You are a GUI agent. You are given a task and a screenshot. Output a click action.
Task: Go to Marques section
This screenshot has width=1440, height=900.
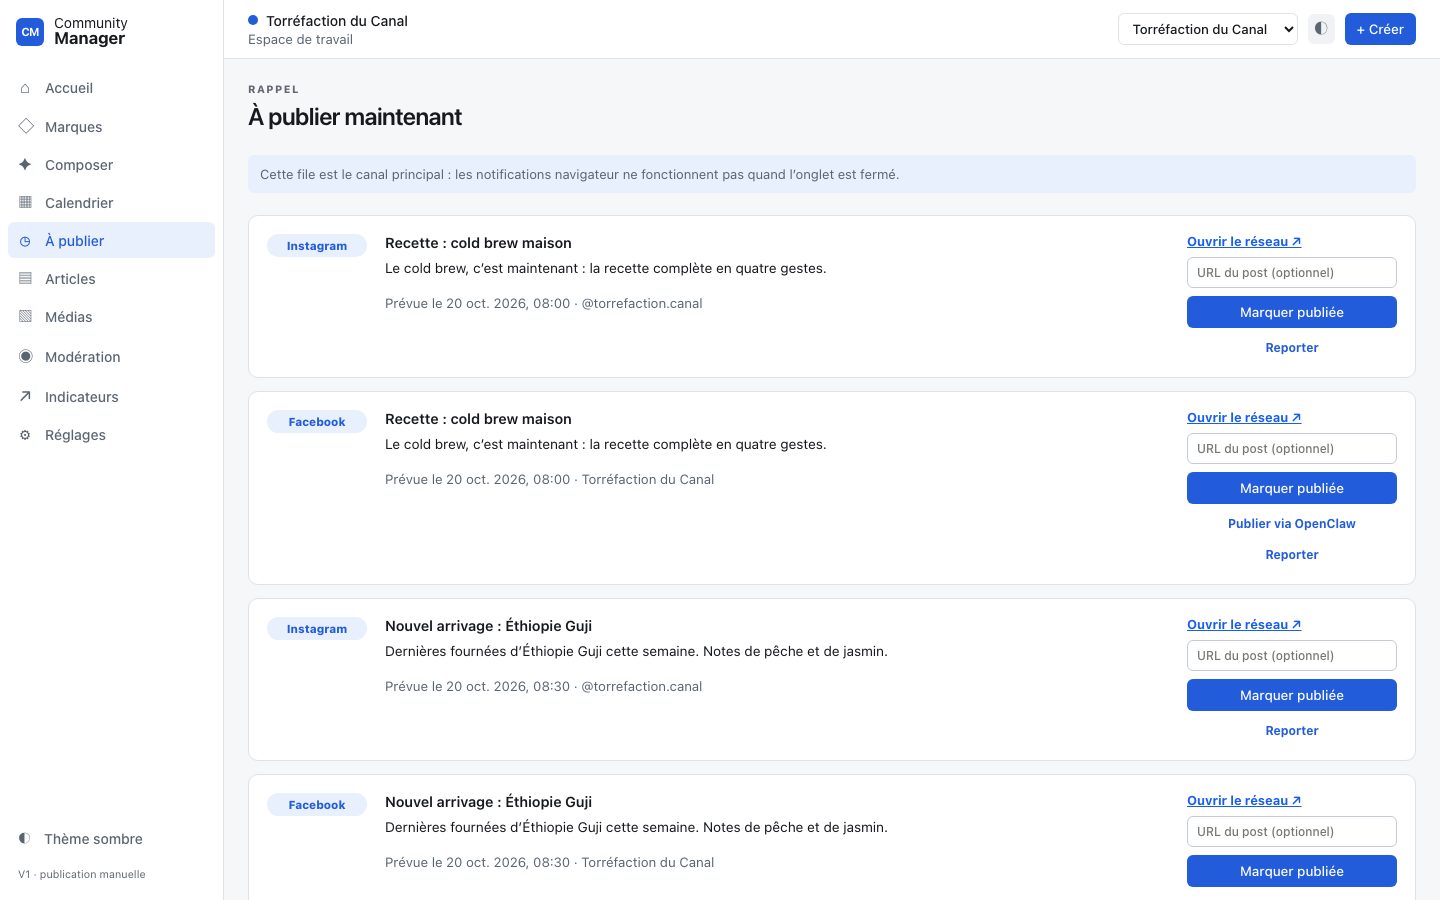coord(111,127)
